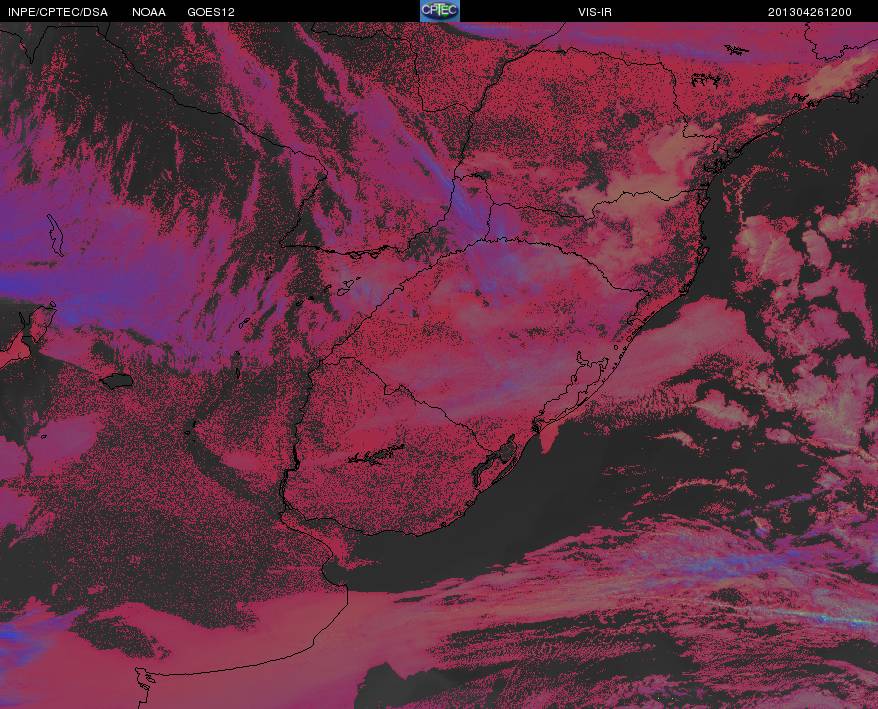
Task: Click the GOES12 satellite label
Action: click(211, 12)
